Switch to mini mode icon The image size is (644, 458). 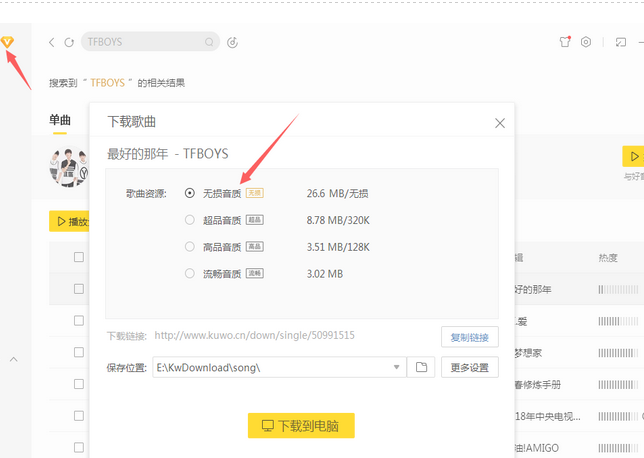pos(621,42)
